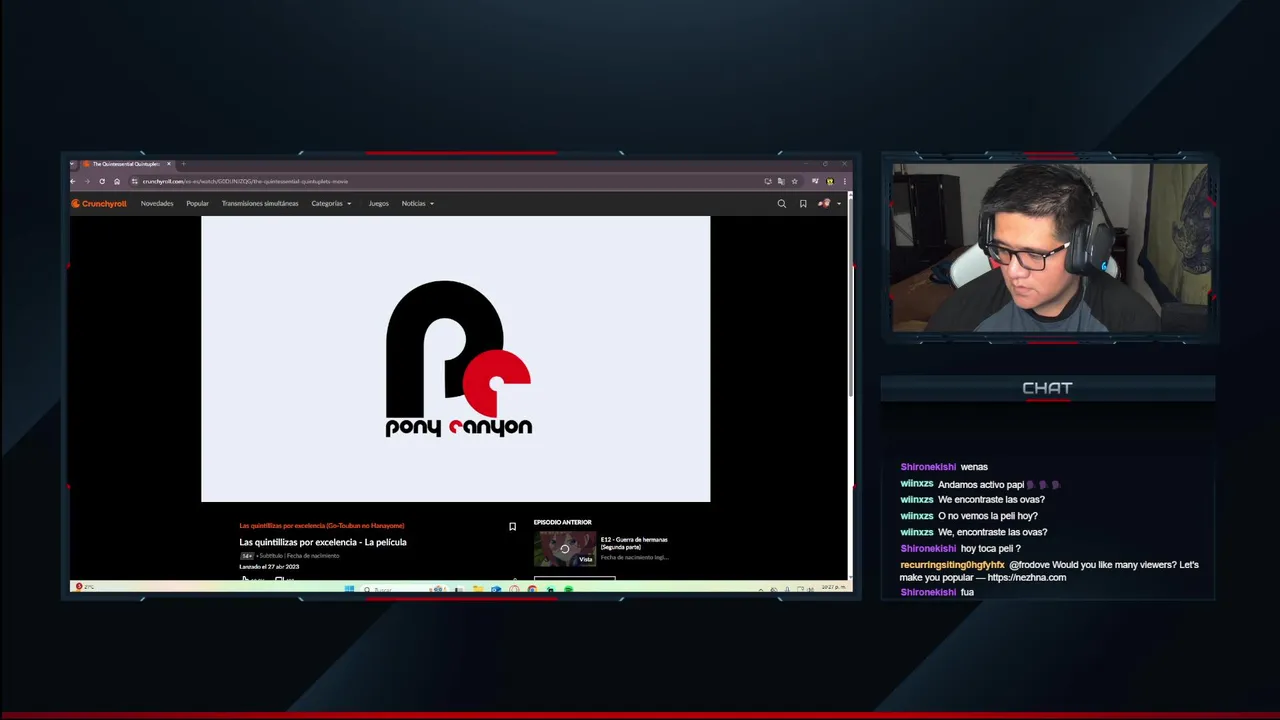Click the Windows taskbar search box
The height and width of the screenshot is (720, 1280).
(403, 589)
